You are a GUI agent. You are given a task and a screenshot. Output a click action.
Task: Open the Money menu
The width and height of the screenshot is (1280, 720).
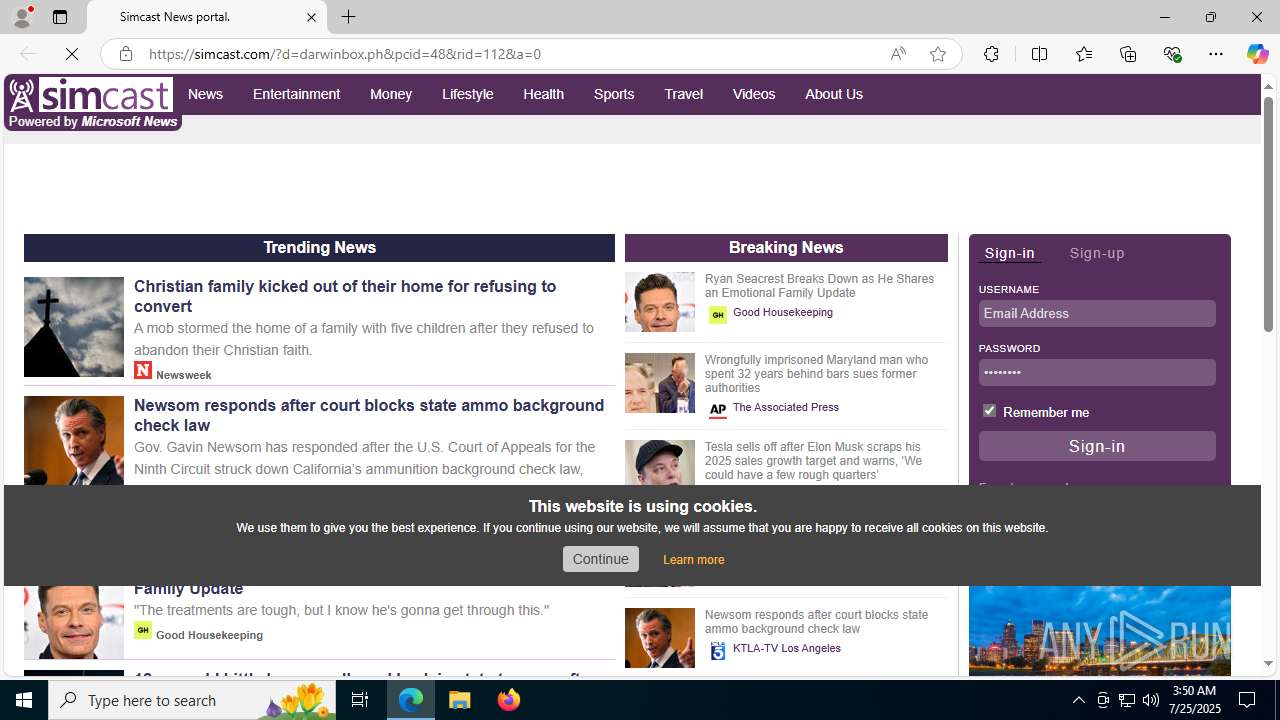(x=390, y=94)
